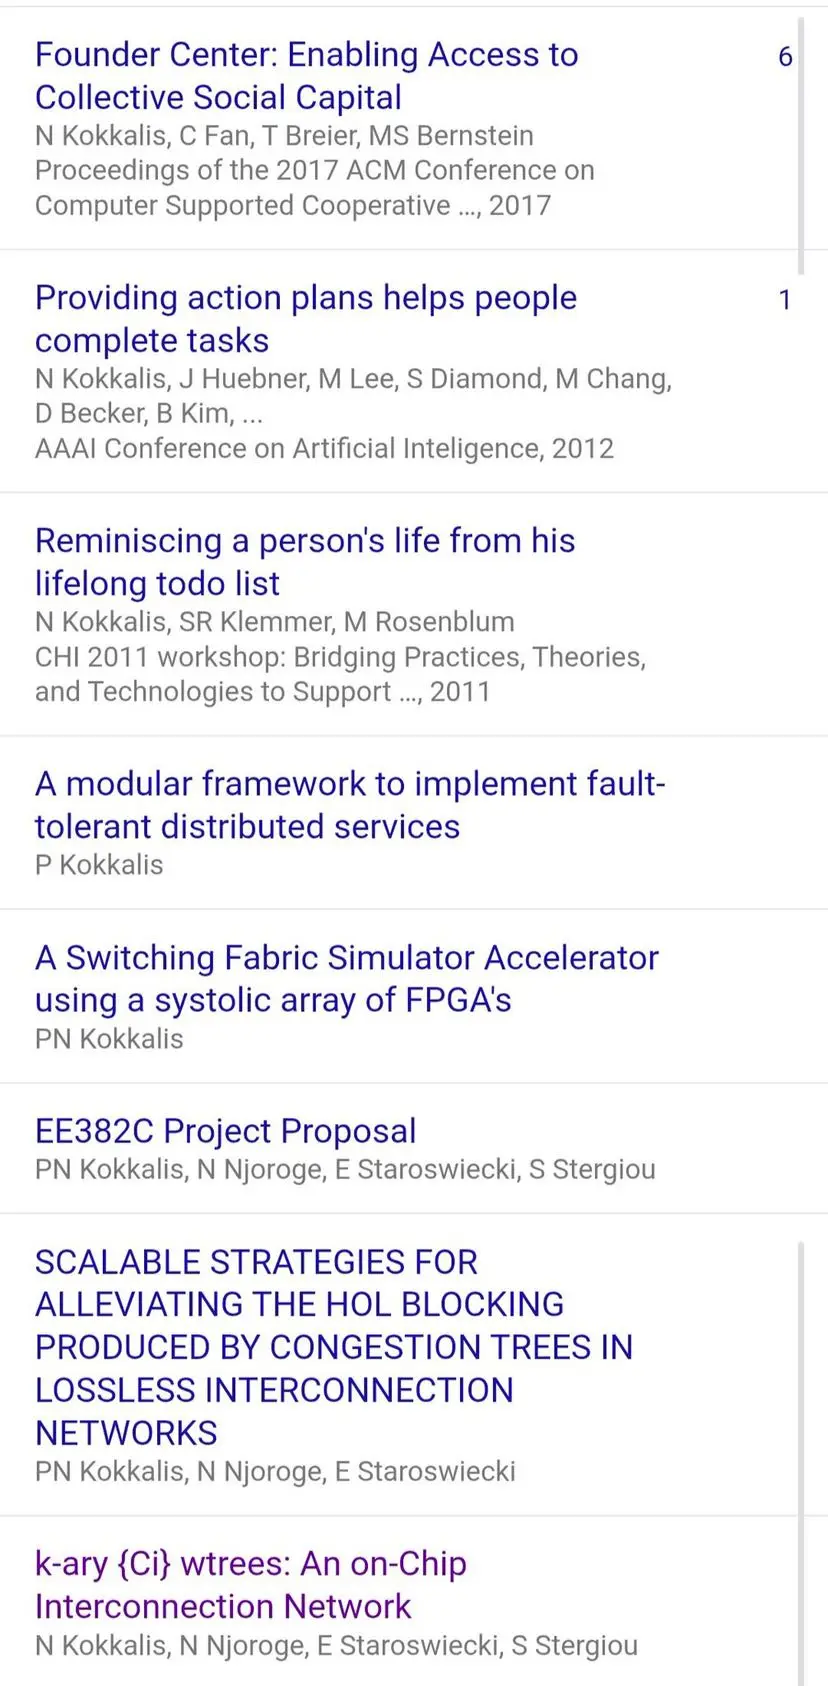Open the "Founder Center: Enabling Access" paper

[x=306, y=76]
